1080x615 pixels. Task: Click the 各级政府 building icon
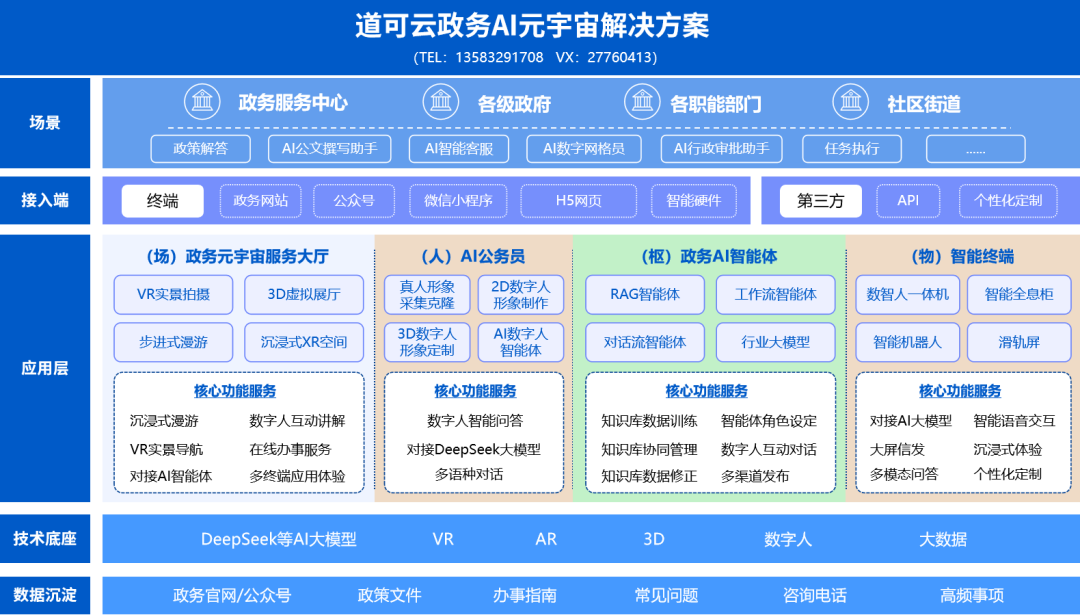[x=441, y=102]
